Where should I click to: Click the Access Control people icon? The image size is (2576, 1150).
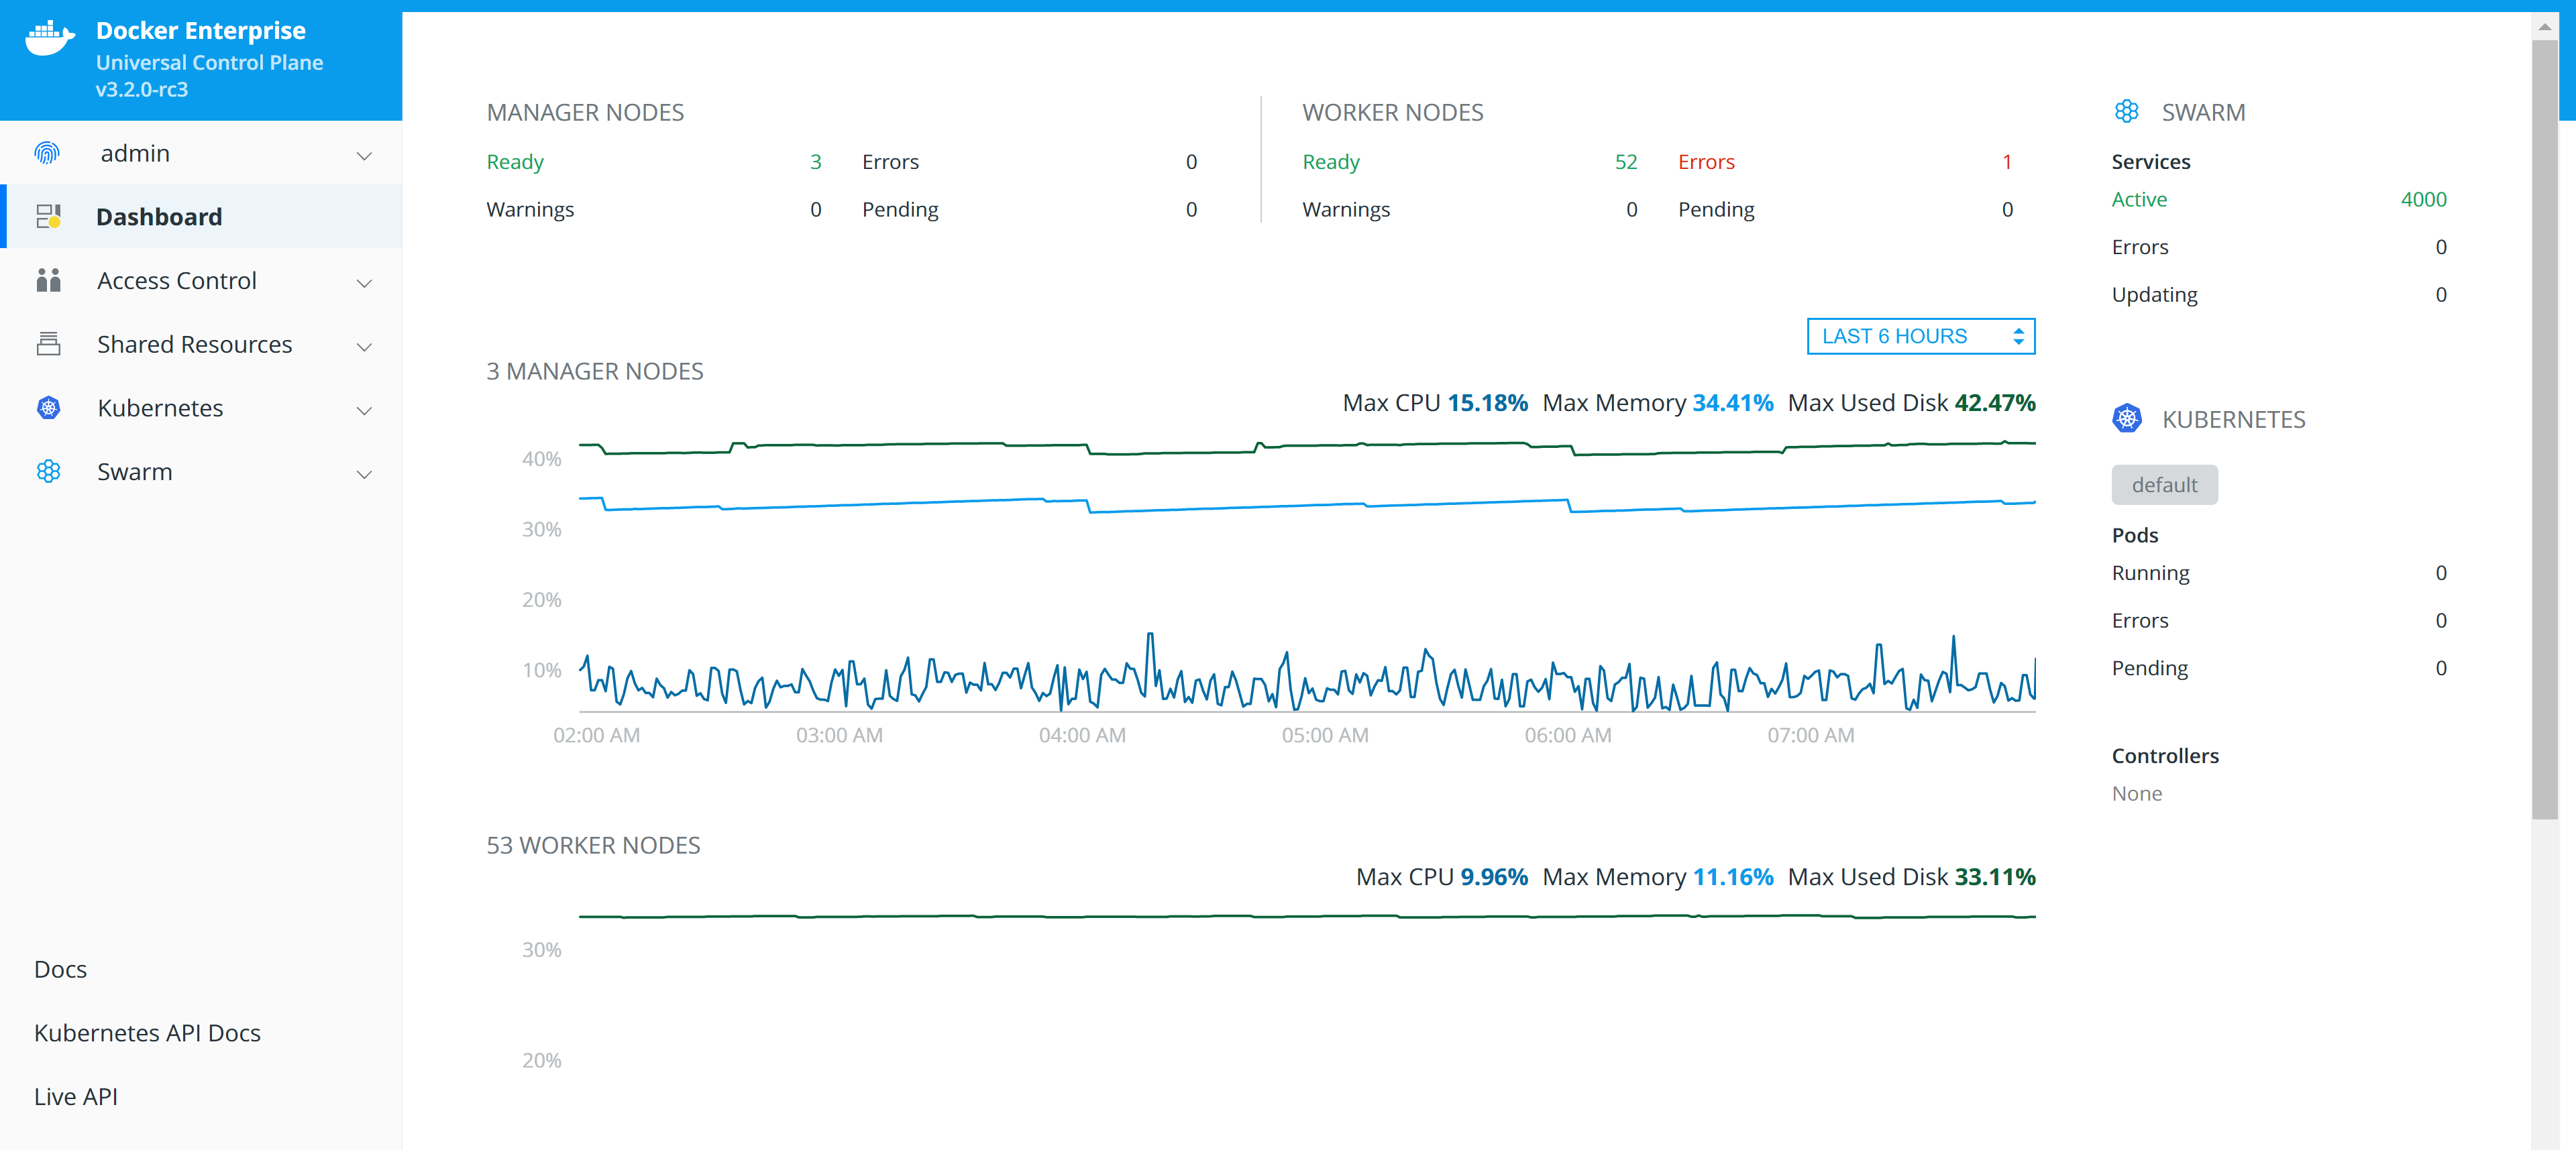(x=48, y=280)
